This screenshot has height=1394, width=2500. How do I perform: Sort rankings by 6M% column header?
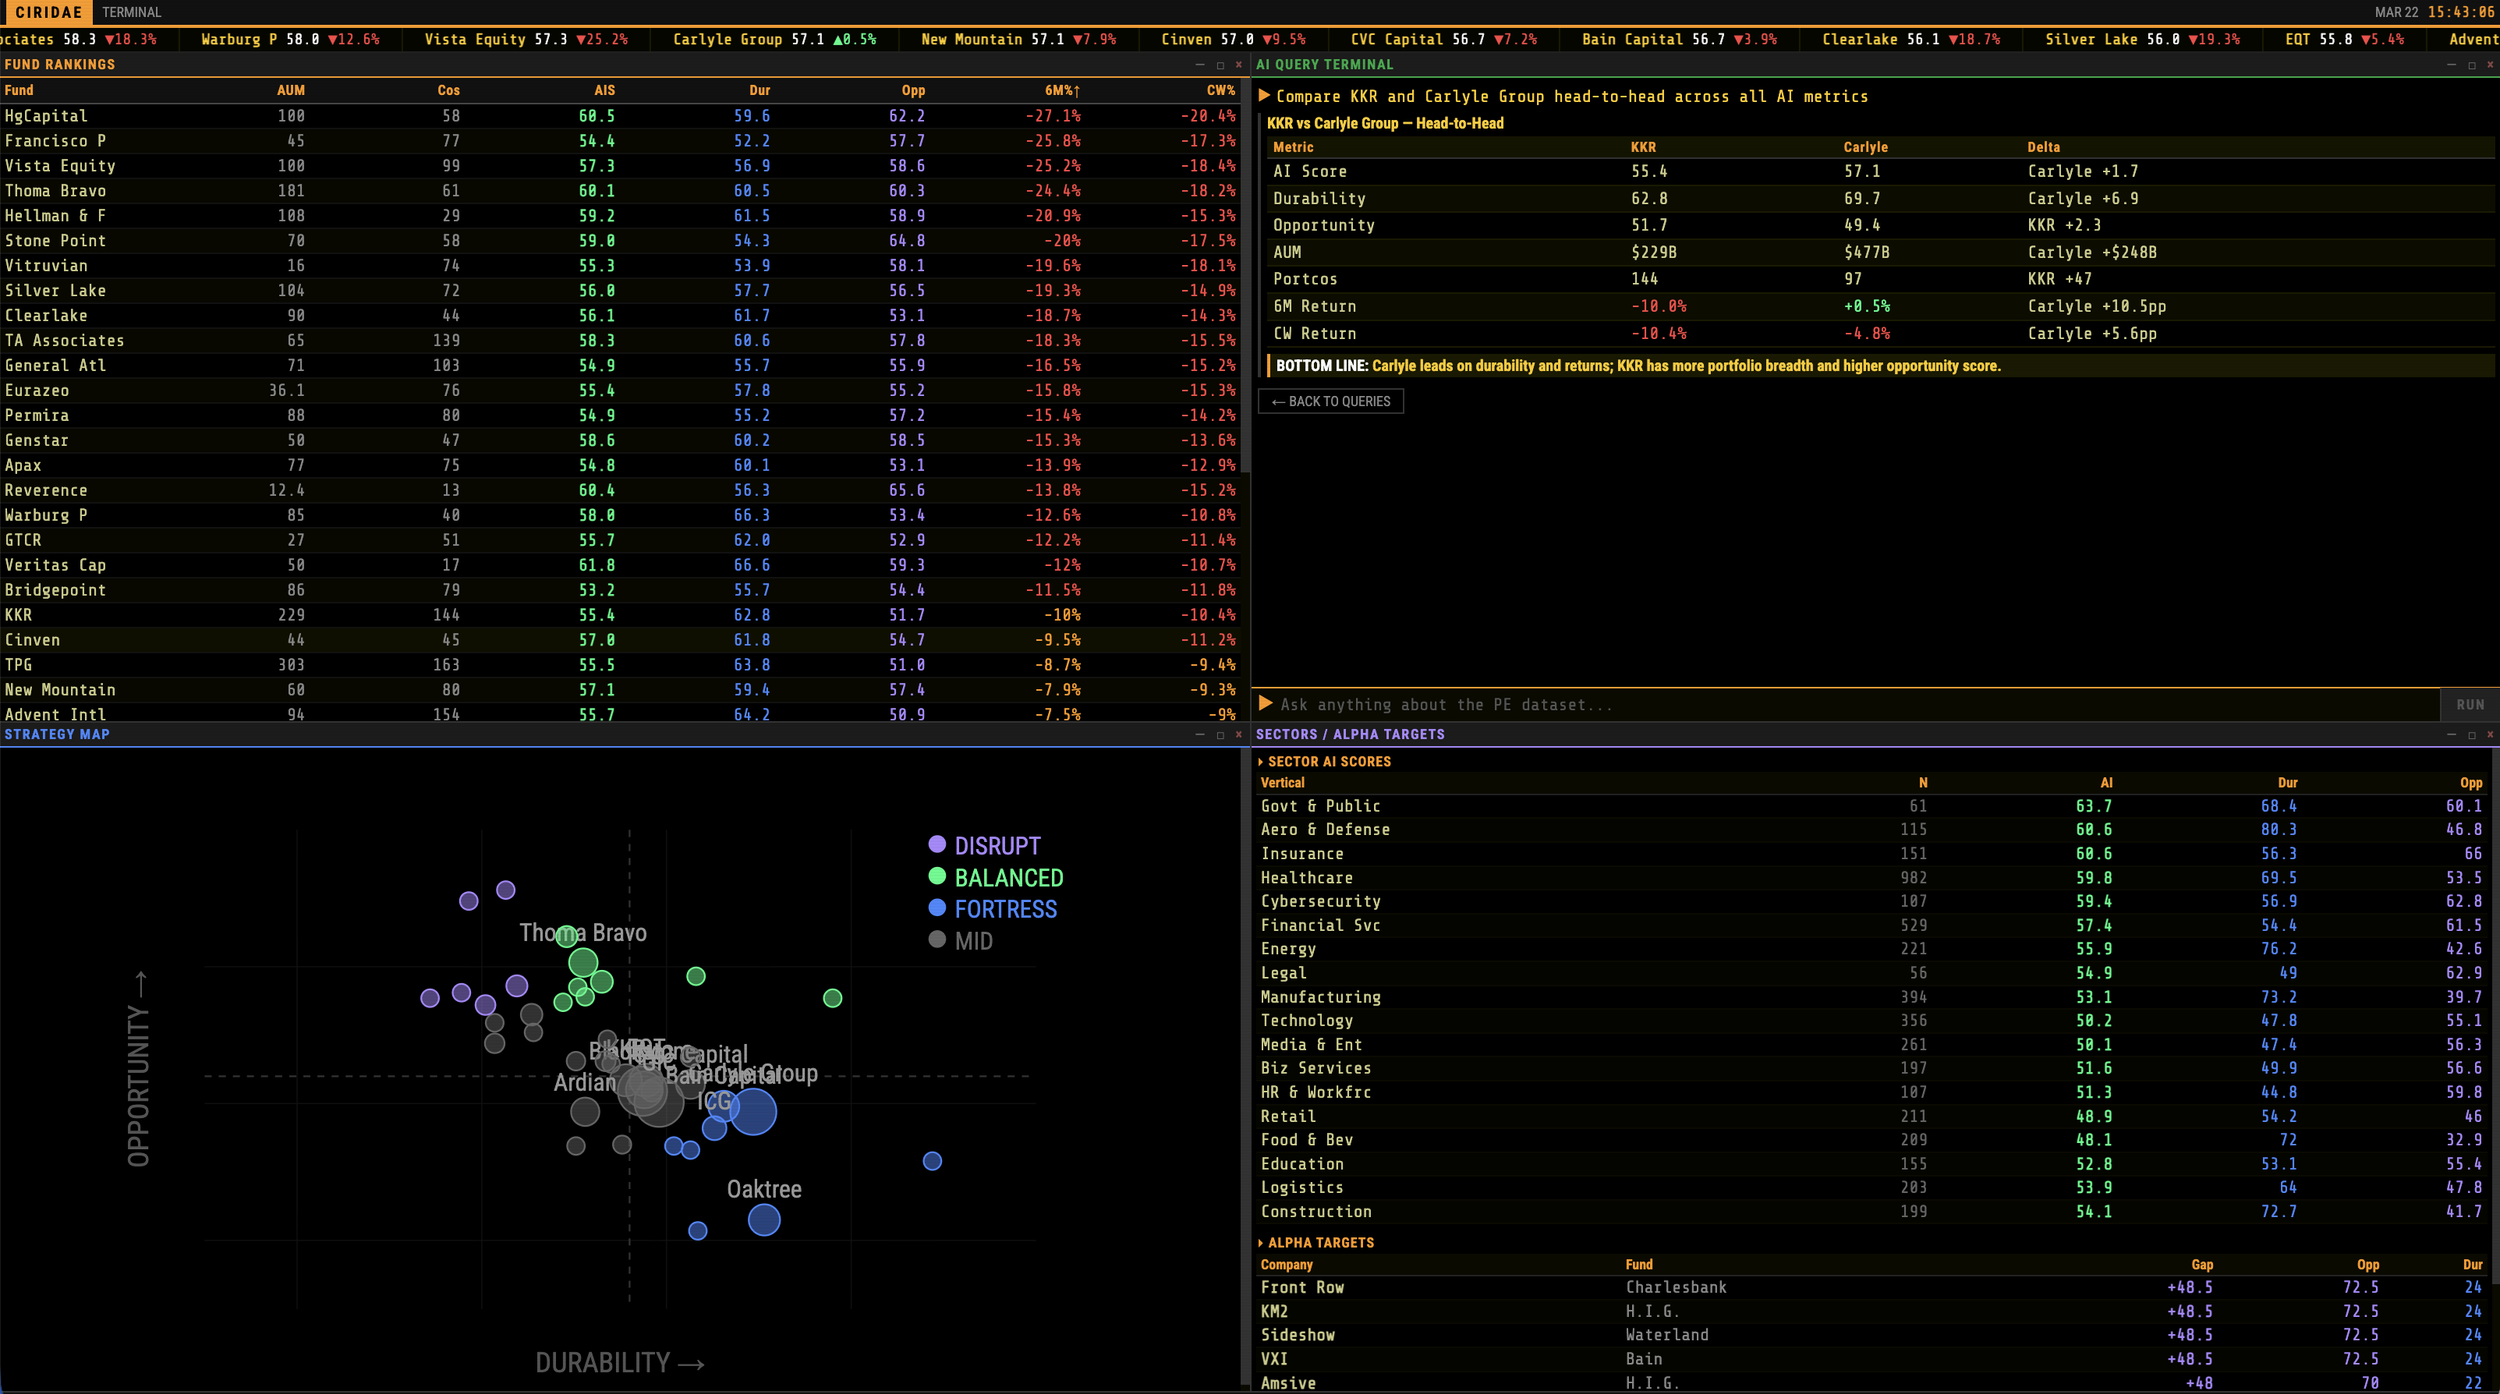pos(1061,90)
